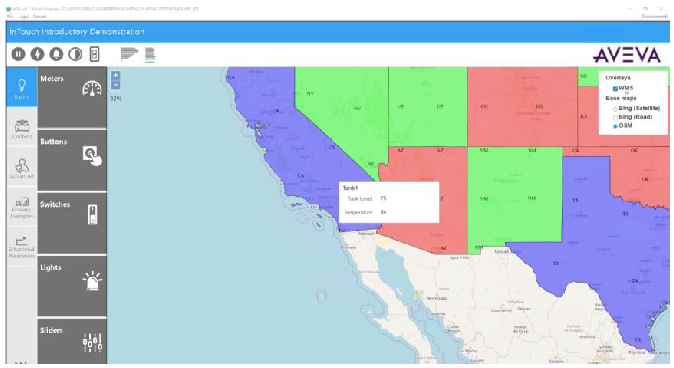Viewport: 674px width, 368px height.
Task: Click the Temperature value in Tank1 popup
Action: click(383, 212)
